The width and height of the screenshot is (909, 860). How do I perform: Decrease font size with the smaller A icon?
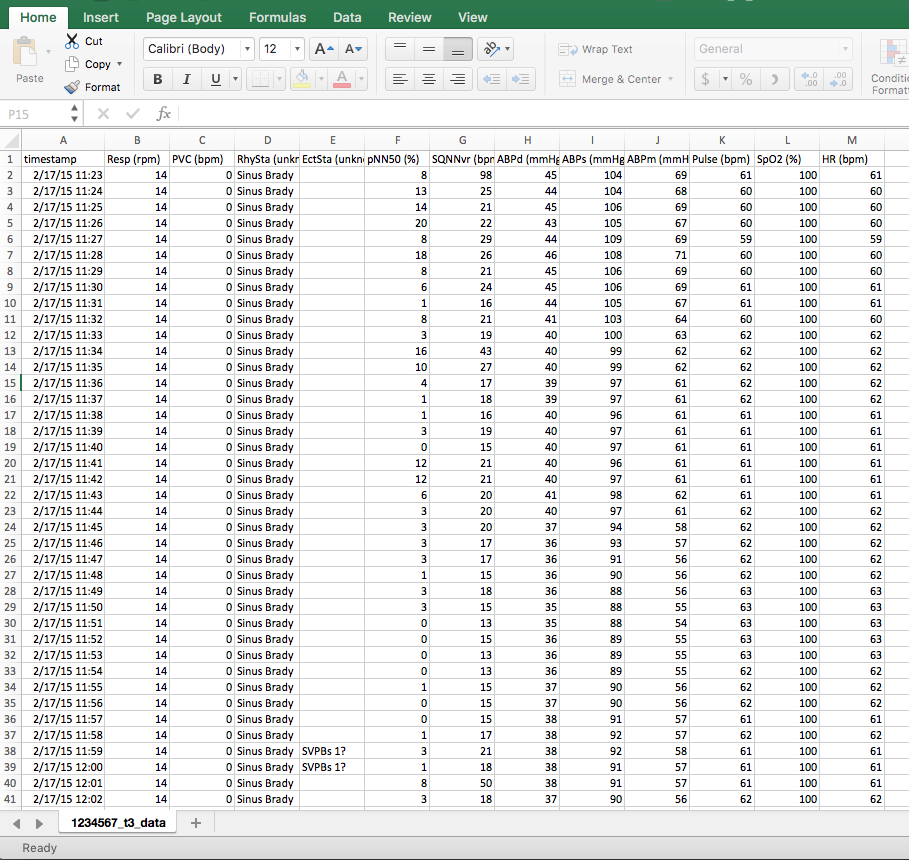click(x=353, y=49)
